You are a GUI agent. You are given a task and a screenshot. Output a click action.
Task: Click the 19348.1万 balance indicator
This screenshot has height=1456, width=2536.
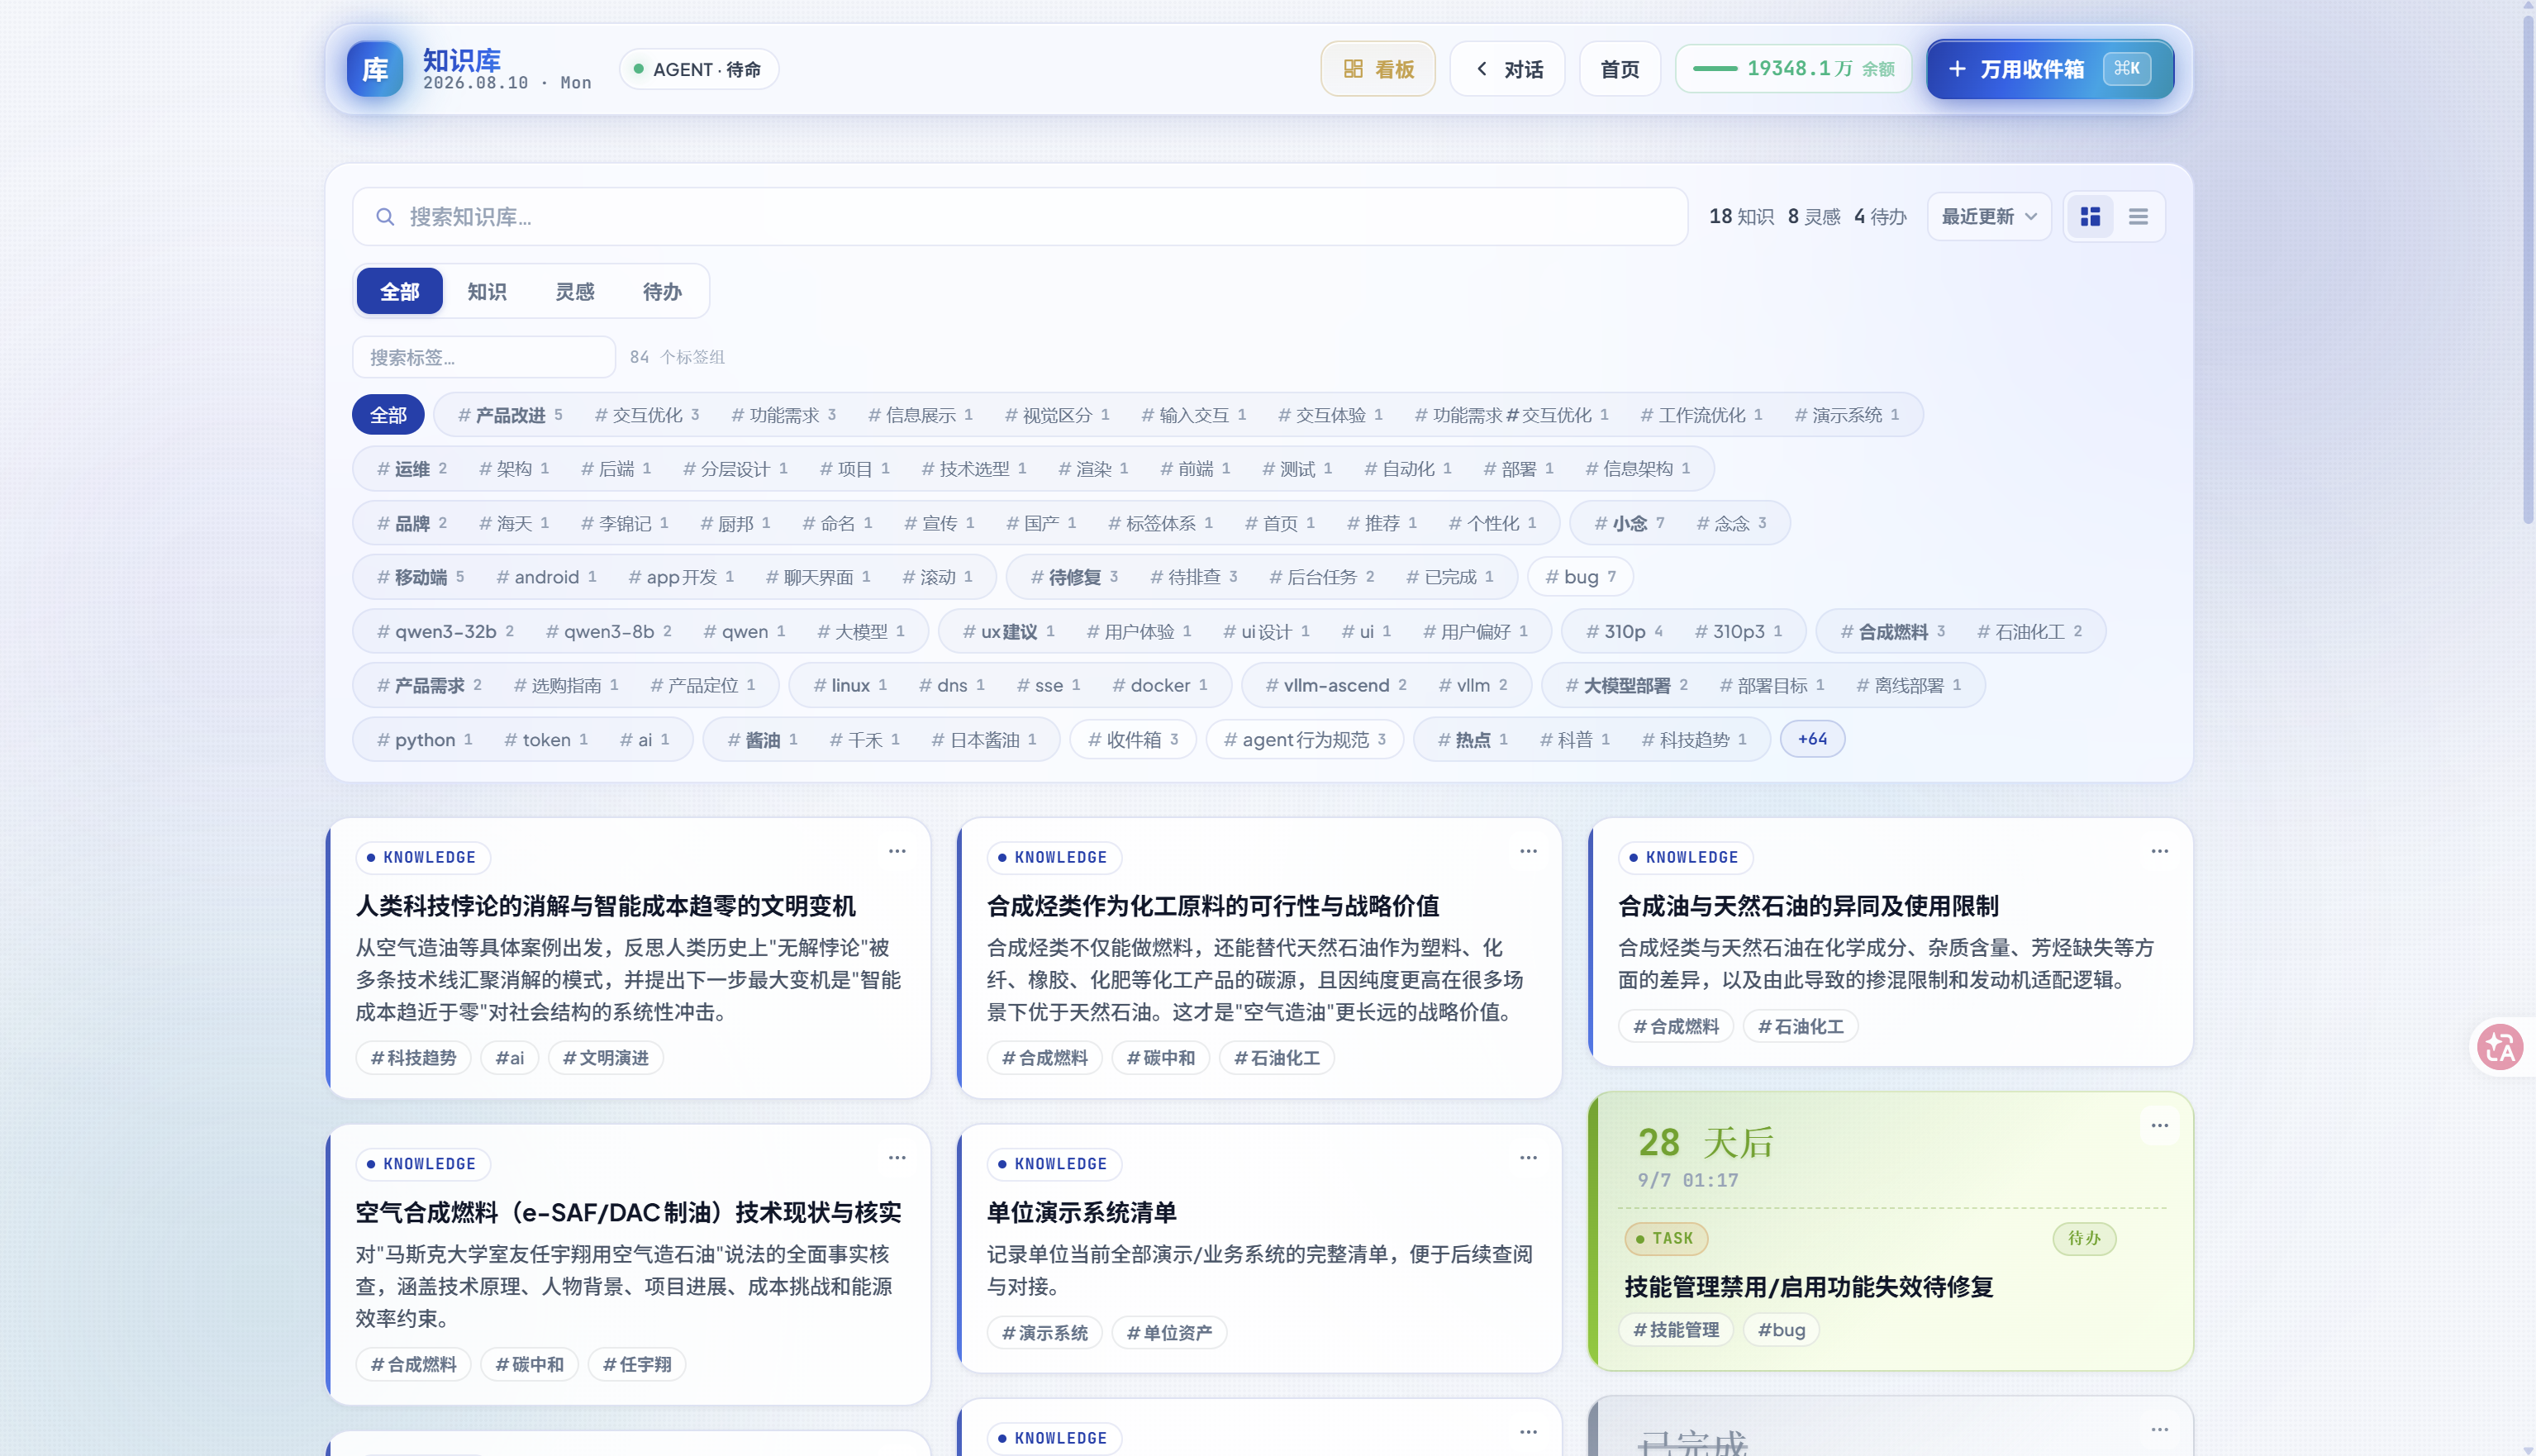[1794, 69]
